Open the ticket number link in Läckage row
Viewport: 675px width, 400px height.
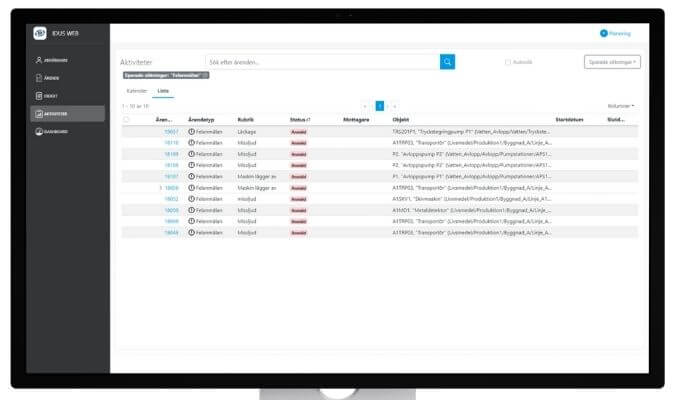click(x=171, y=132)
